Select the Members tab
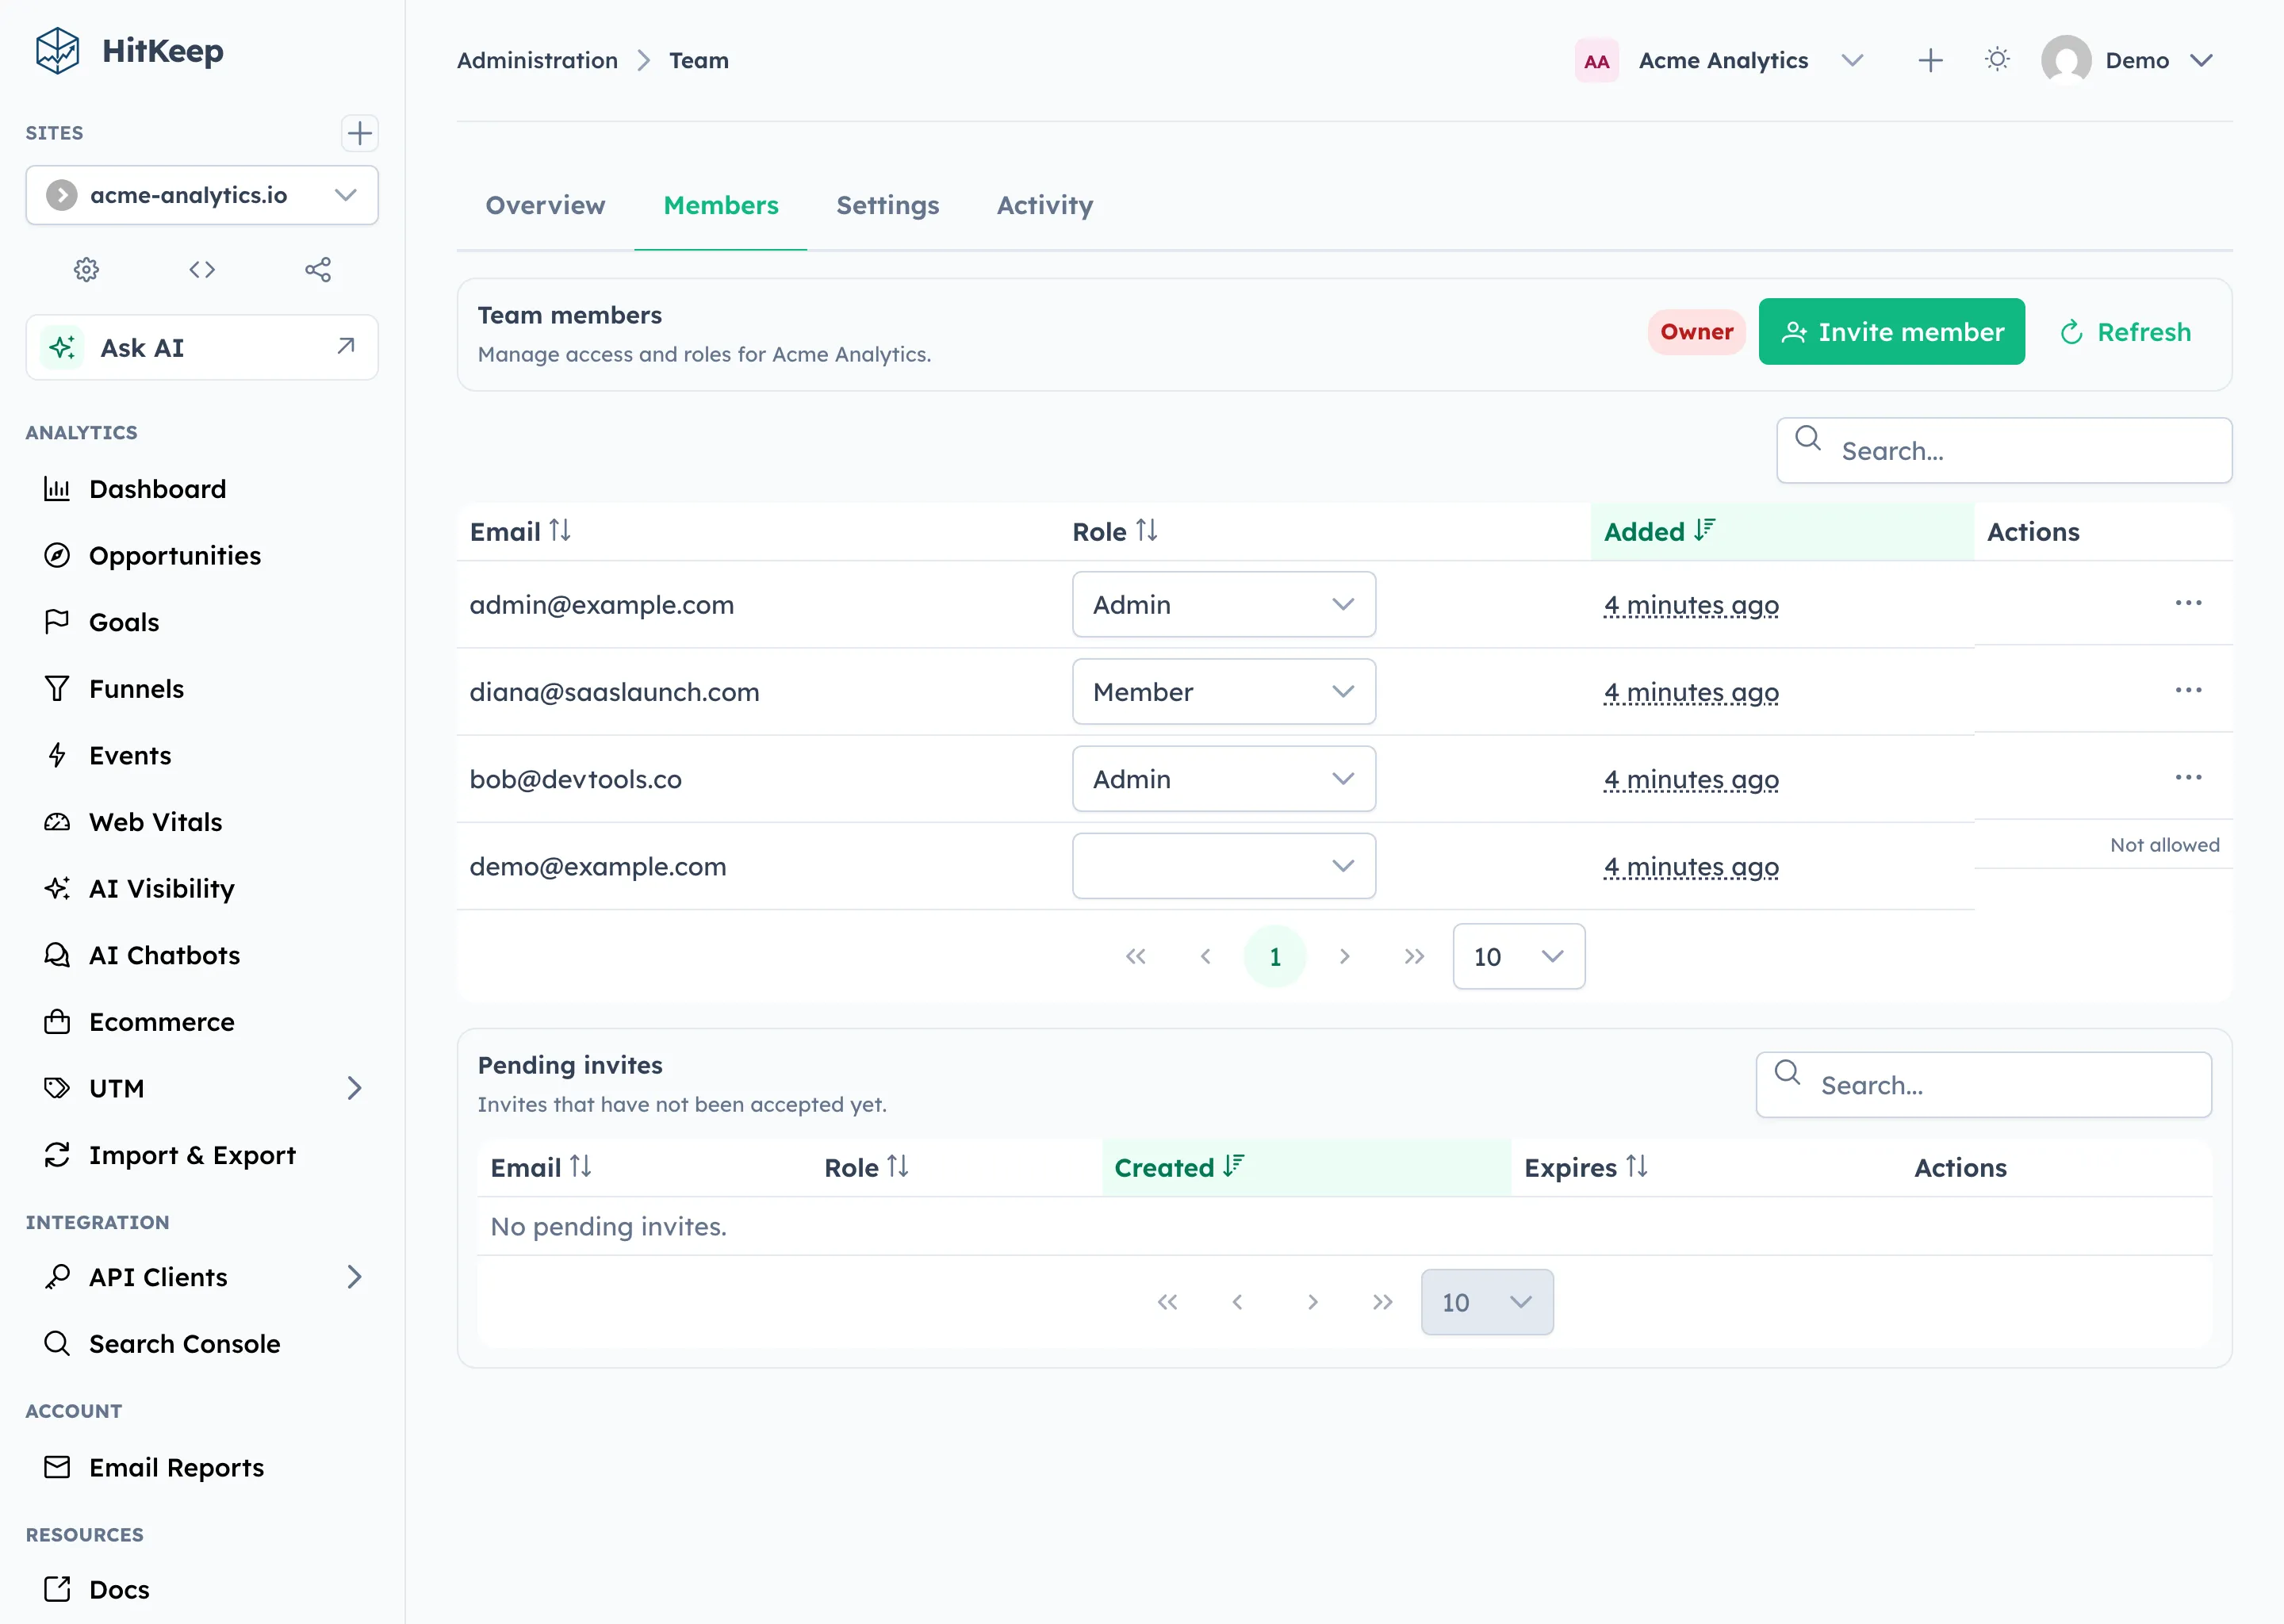Viewport: 2284px width, 1624px height. pyautogui.click(x=721, y=205)
